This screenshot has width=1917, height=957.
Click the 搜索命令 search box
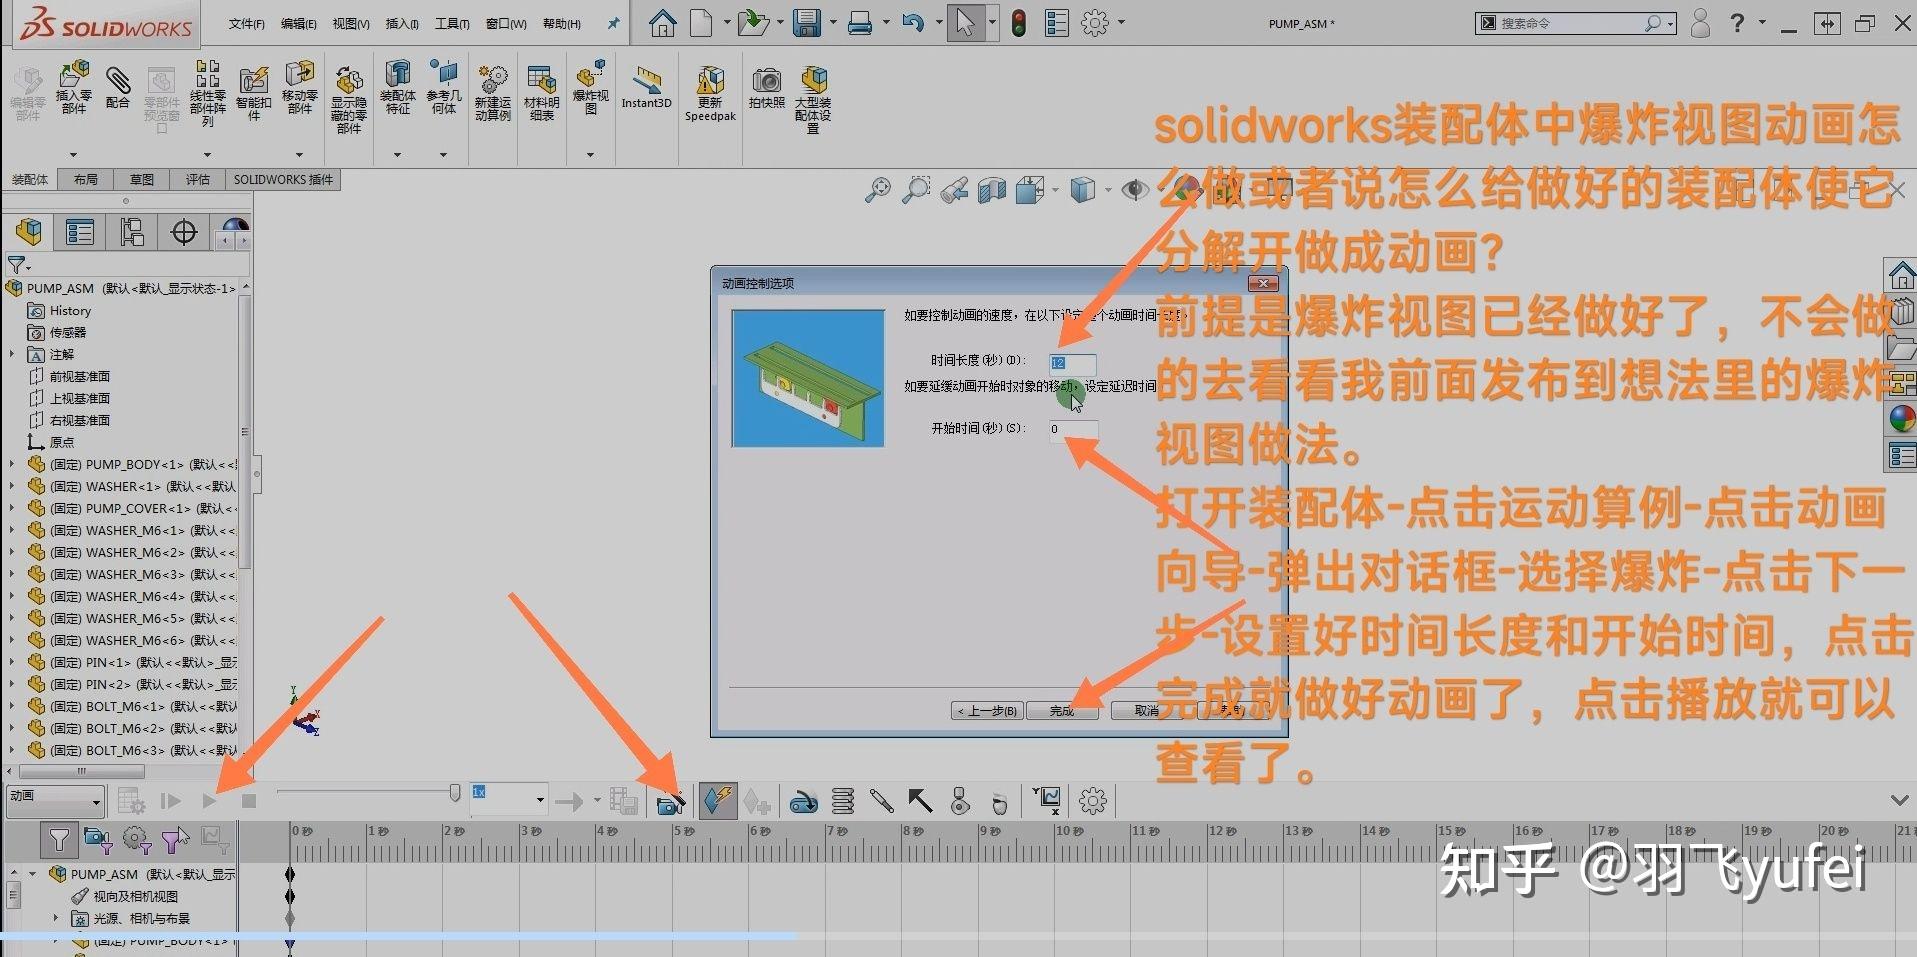tap(1575, 23)
